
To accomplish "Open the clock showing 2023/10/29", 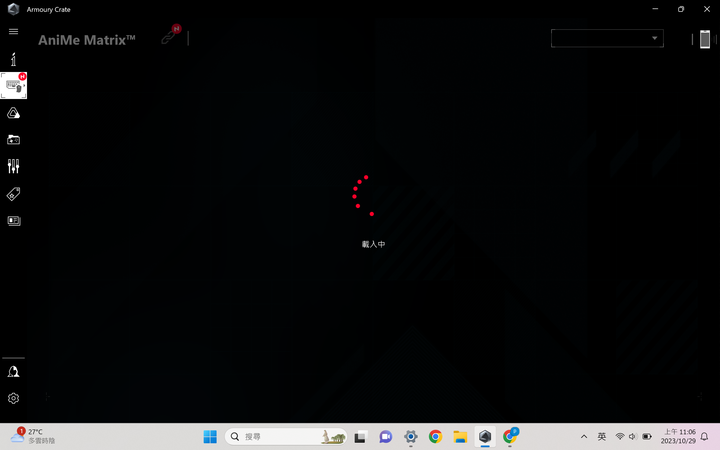I will point(679,436).
